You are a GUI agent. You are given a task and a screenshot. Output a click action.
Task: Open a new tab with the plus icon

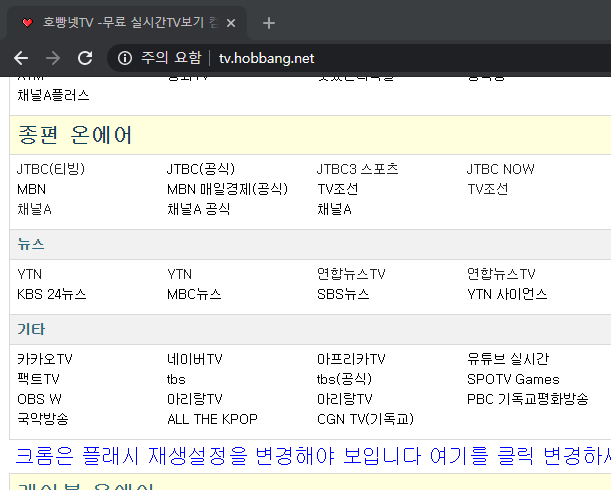269,23
